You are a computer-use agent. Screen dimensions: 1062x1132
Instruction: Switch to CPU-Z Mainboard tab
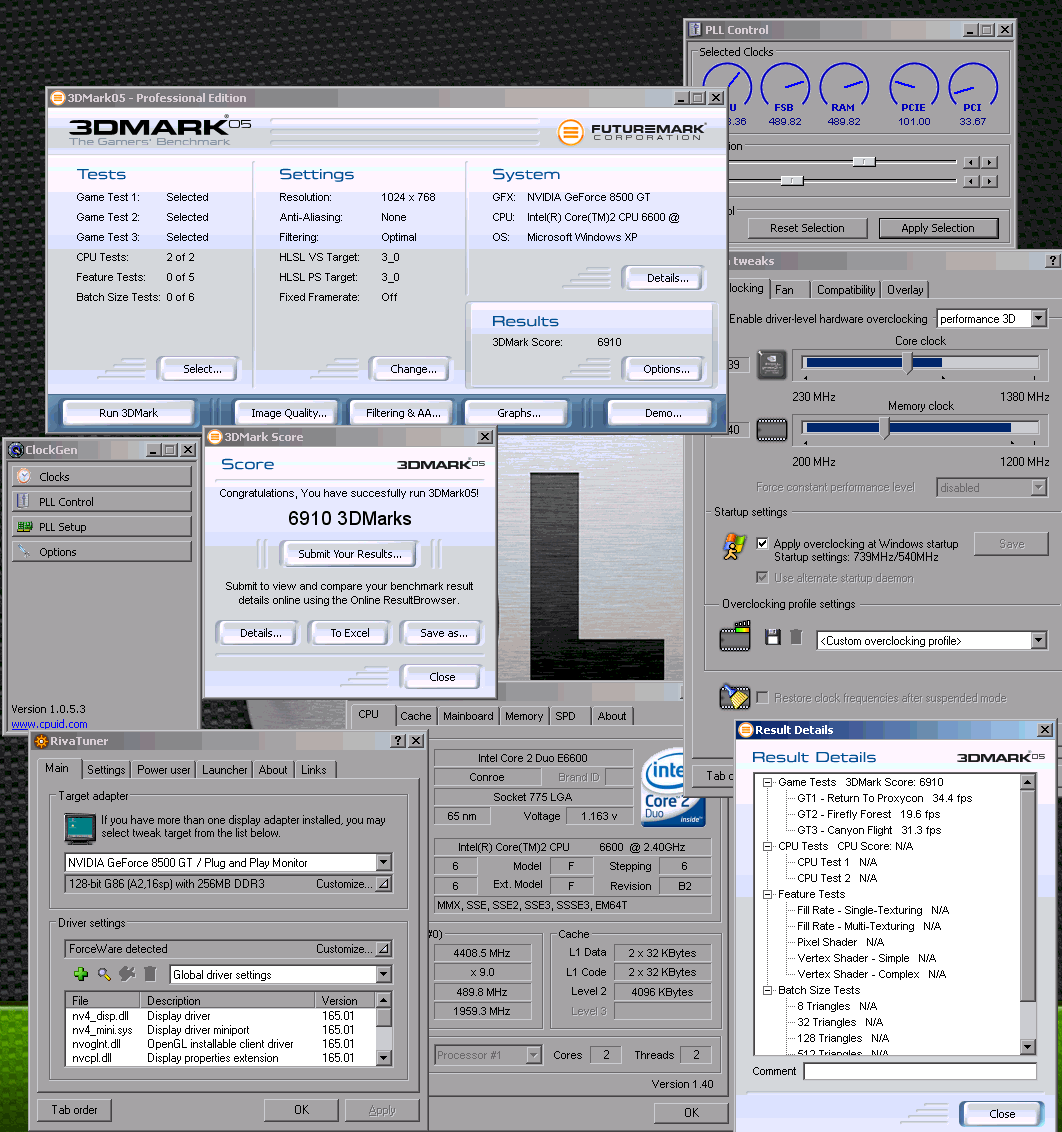pyautogui.click(x=468, y=715)
